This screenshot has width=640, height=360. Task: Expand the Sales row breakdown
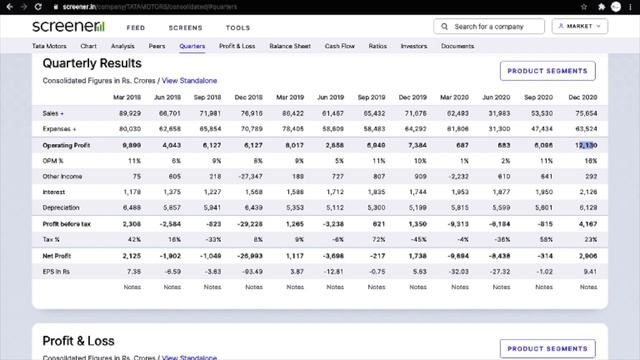(x=53, y=113)
